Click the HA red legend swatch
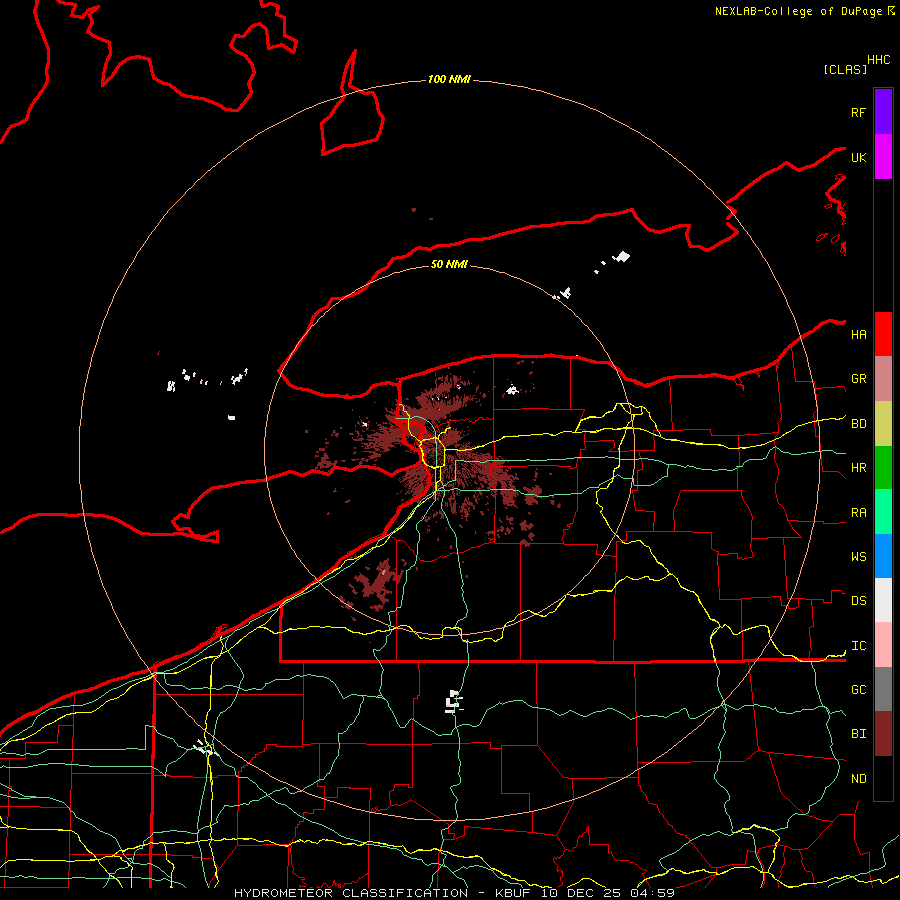 pyautogui.click(x=883, y=334)
